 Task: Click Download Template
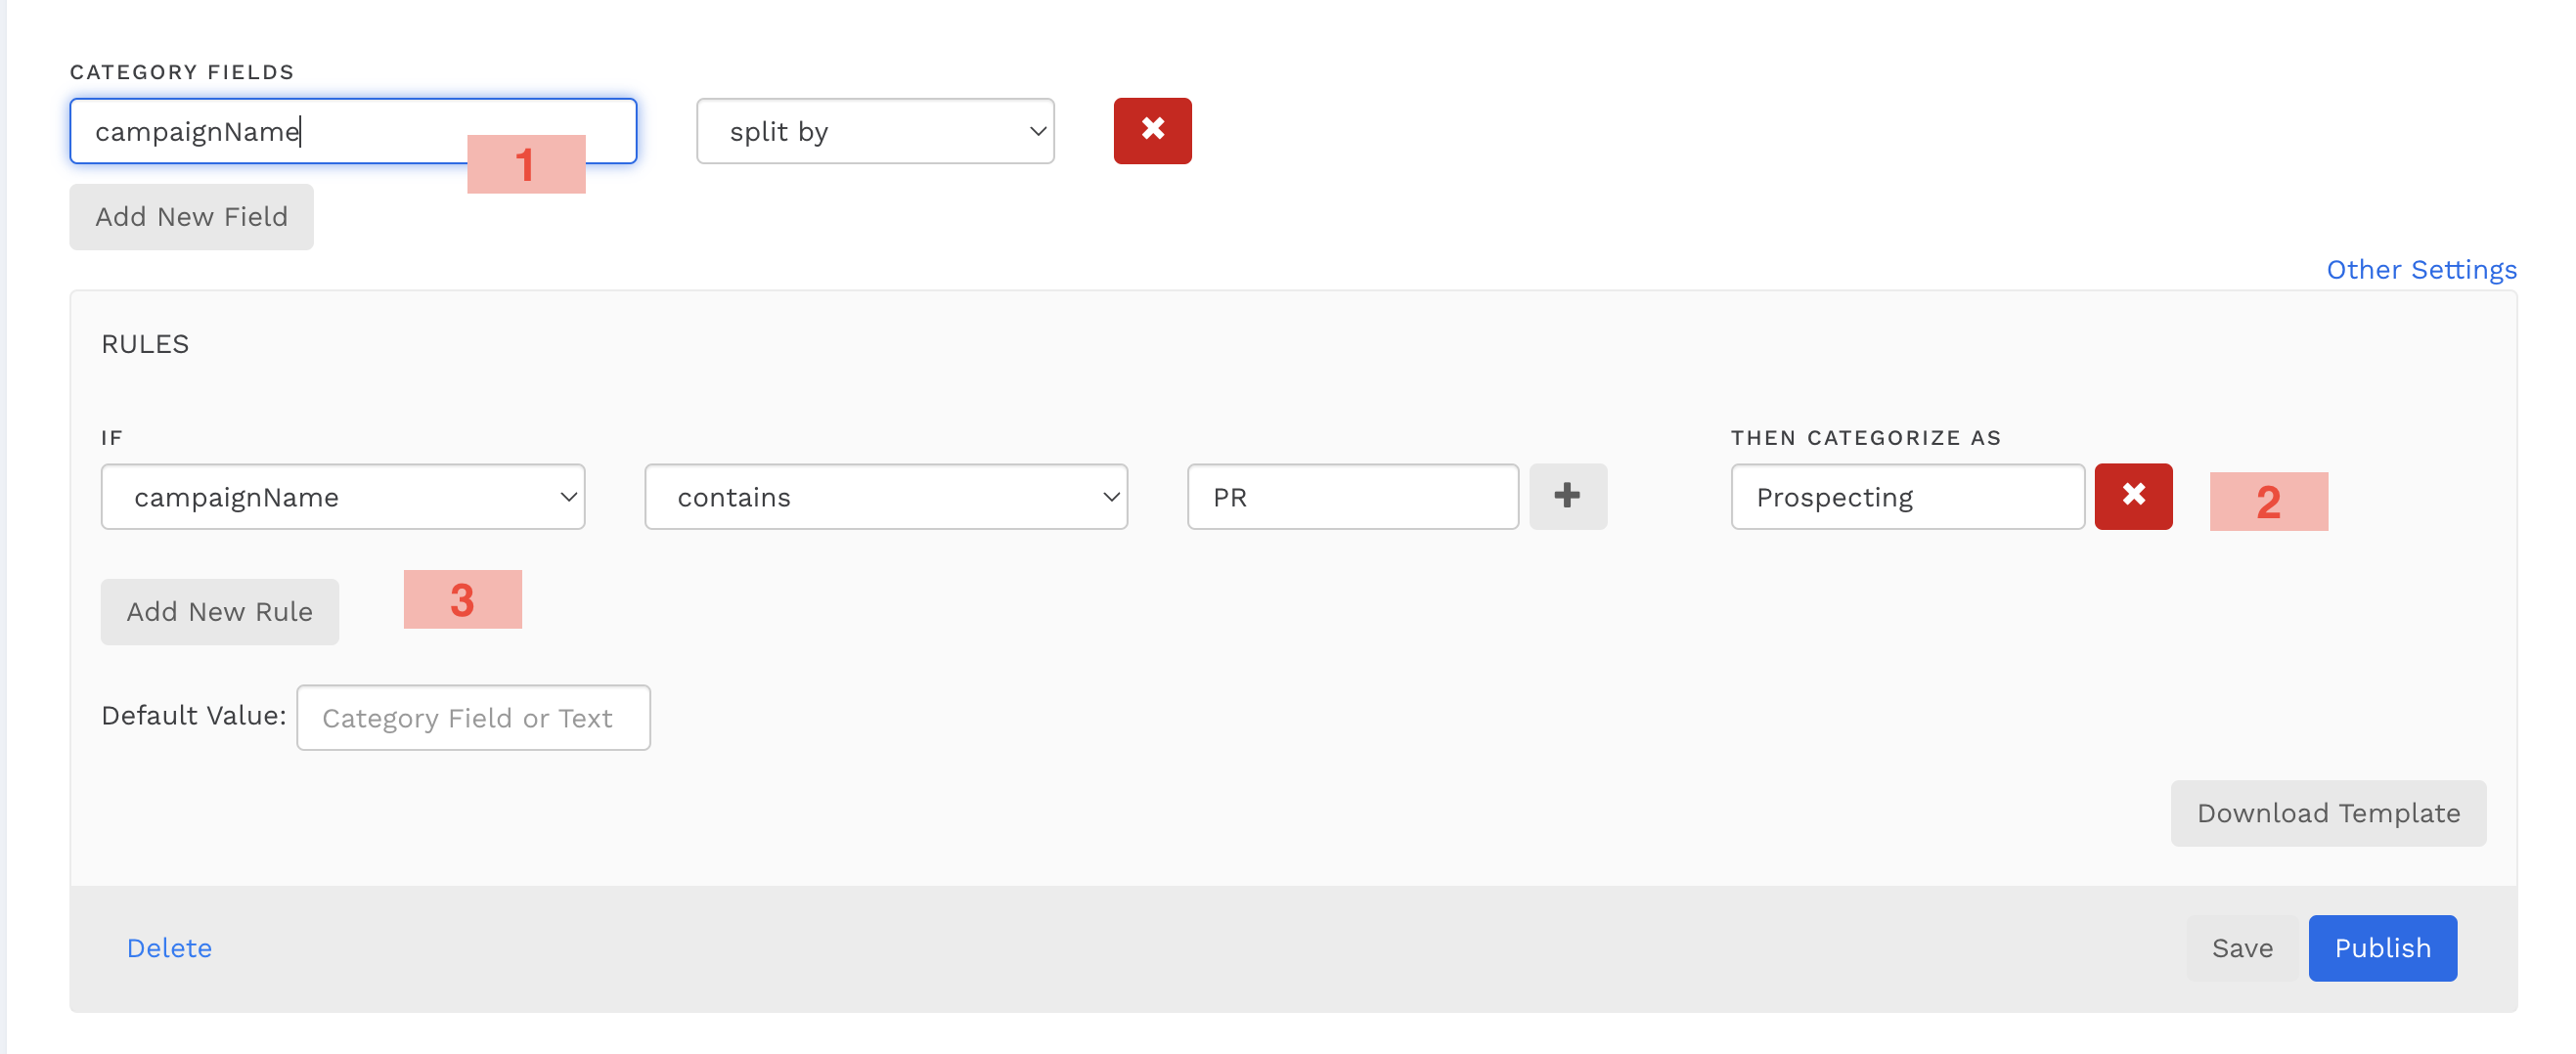2328,812
